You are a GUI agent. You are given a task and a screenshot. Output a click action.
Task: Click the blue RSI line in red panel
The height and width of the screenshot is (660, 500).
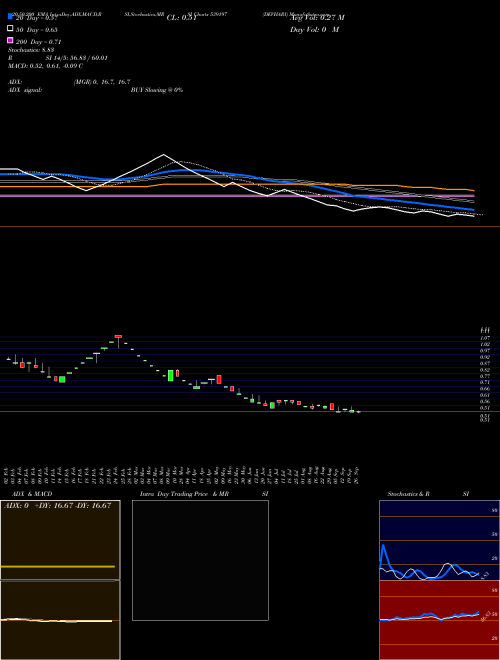(x=429, y=616)
